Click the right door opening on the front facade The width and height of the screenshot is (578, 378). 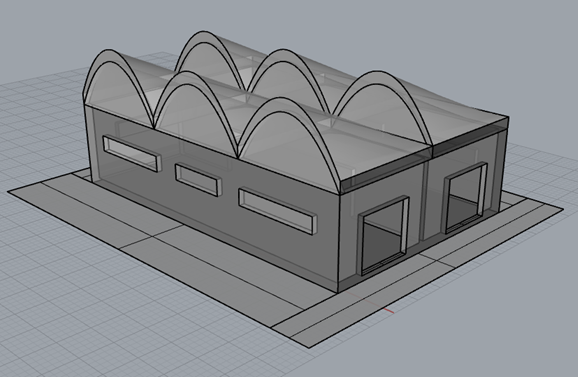coord(465,198)
